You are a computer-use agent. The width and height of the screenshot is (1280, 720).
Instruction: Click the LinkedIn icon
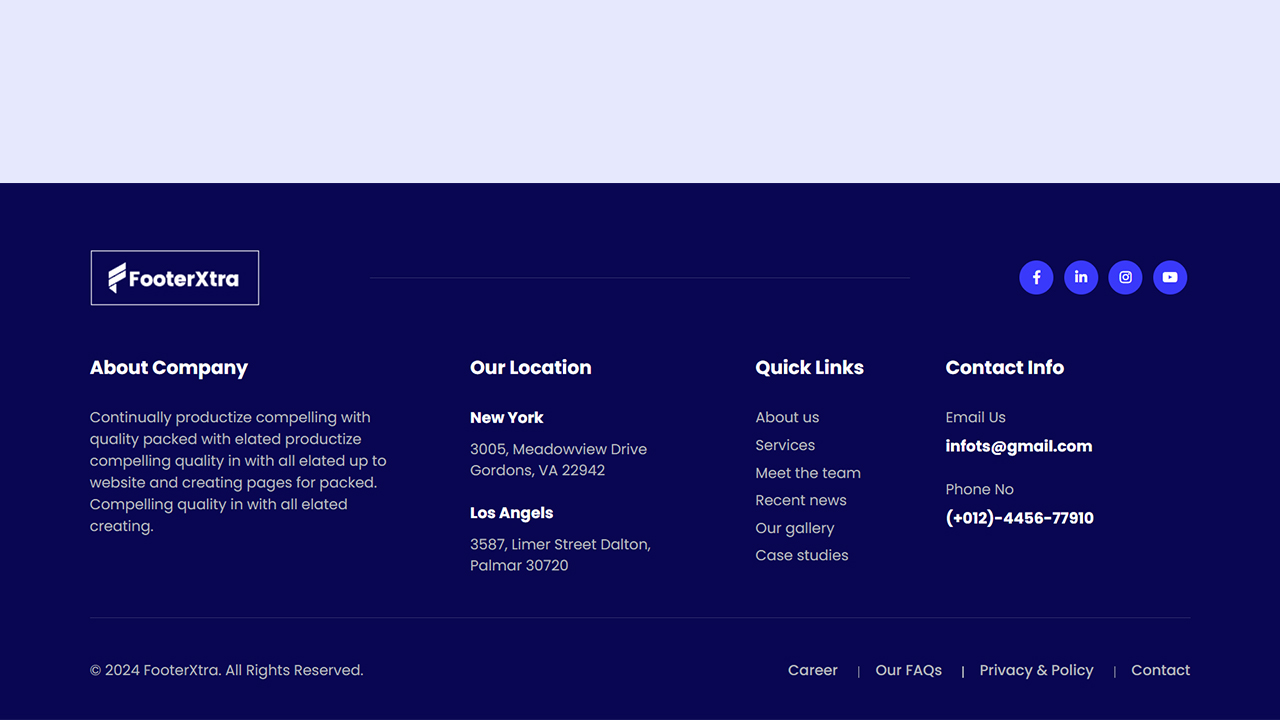click(x=1081, y=277)
